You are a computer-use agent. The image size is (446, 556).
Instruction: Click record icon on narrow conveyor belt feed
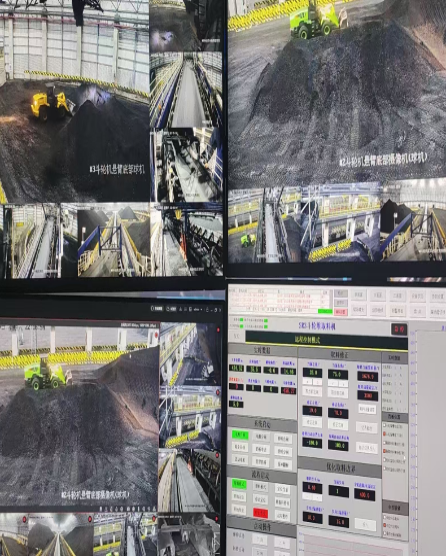tap(217, 455)
